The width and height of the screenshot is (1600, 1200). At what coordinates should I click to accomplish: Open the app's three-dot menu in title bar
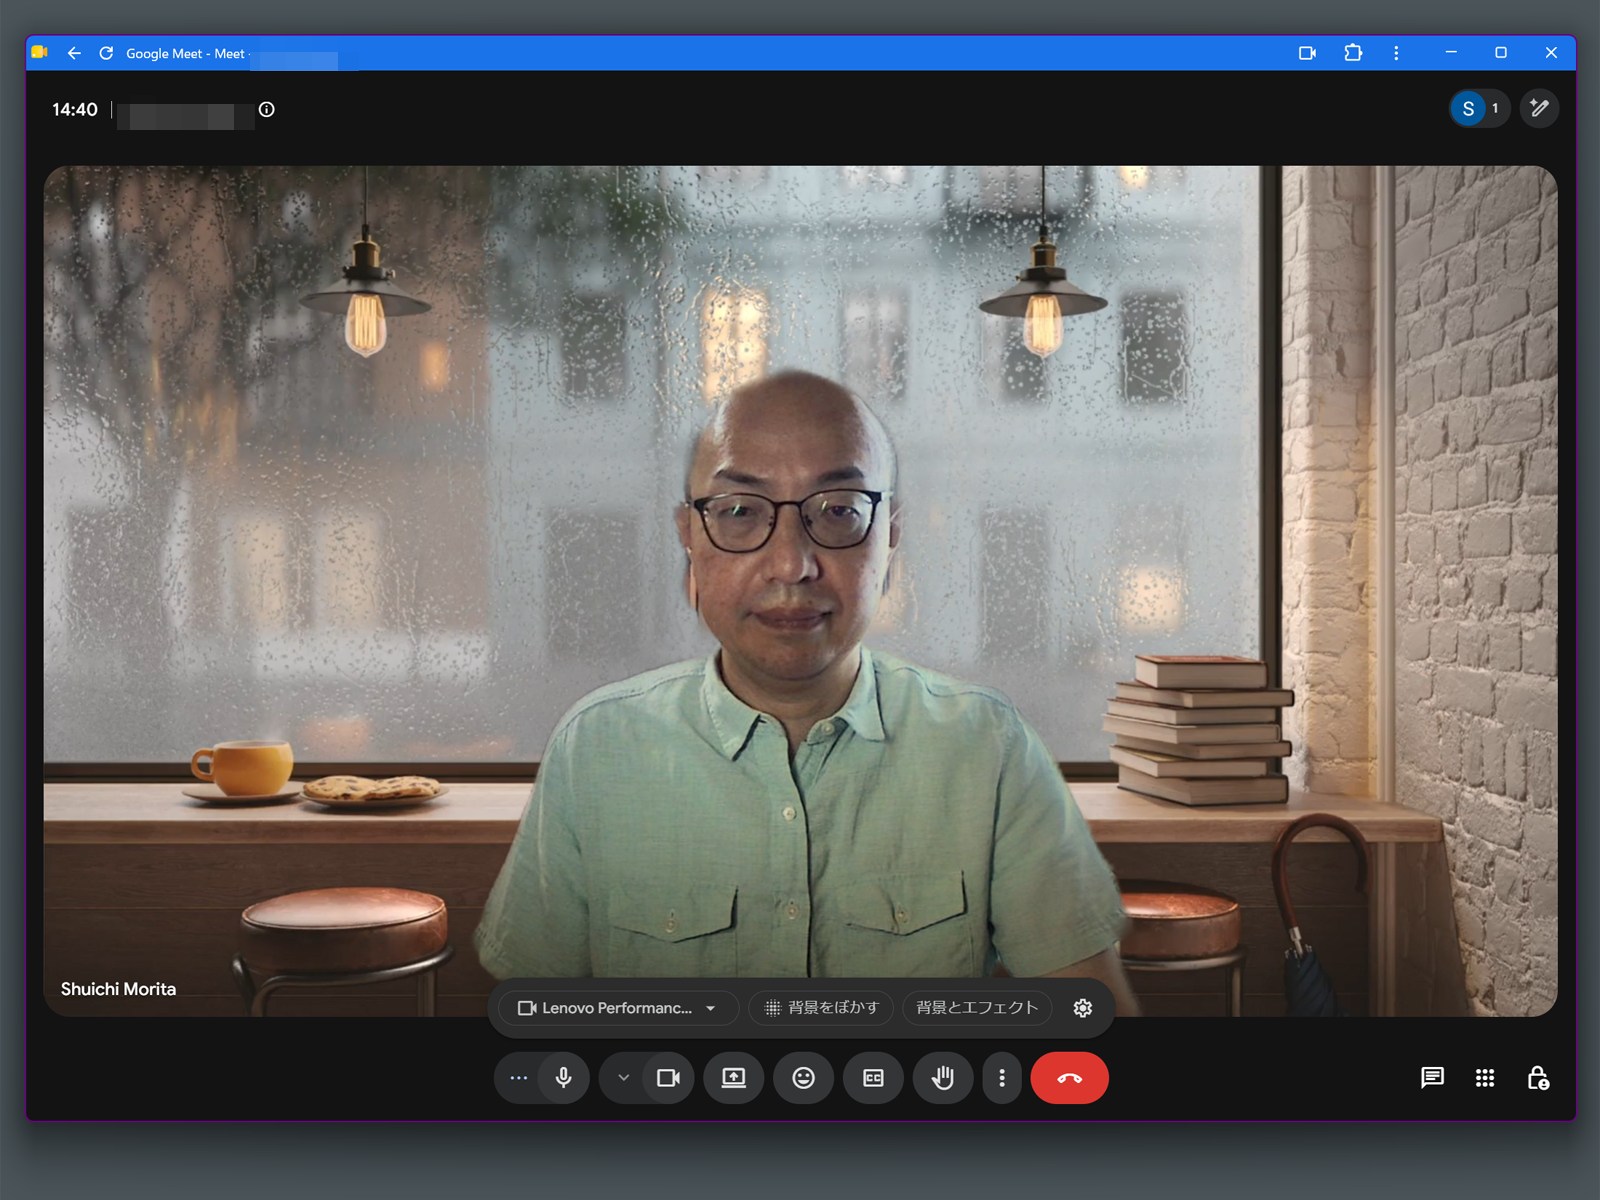(1396, 53)
